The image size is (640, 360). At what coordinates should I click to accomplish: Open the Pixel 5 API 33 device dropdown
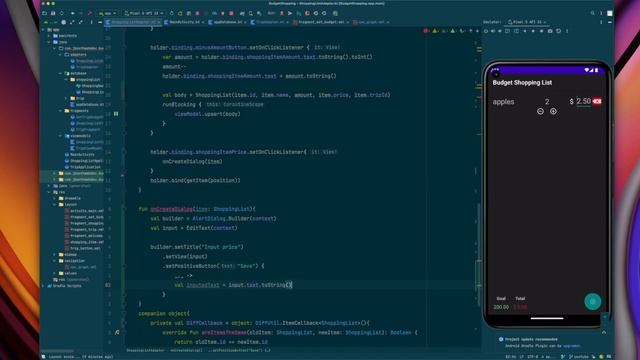(144, 13)
